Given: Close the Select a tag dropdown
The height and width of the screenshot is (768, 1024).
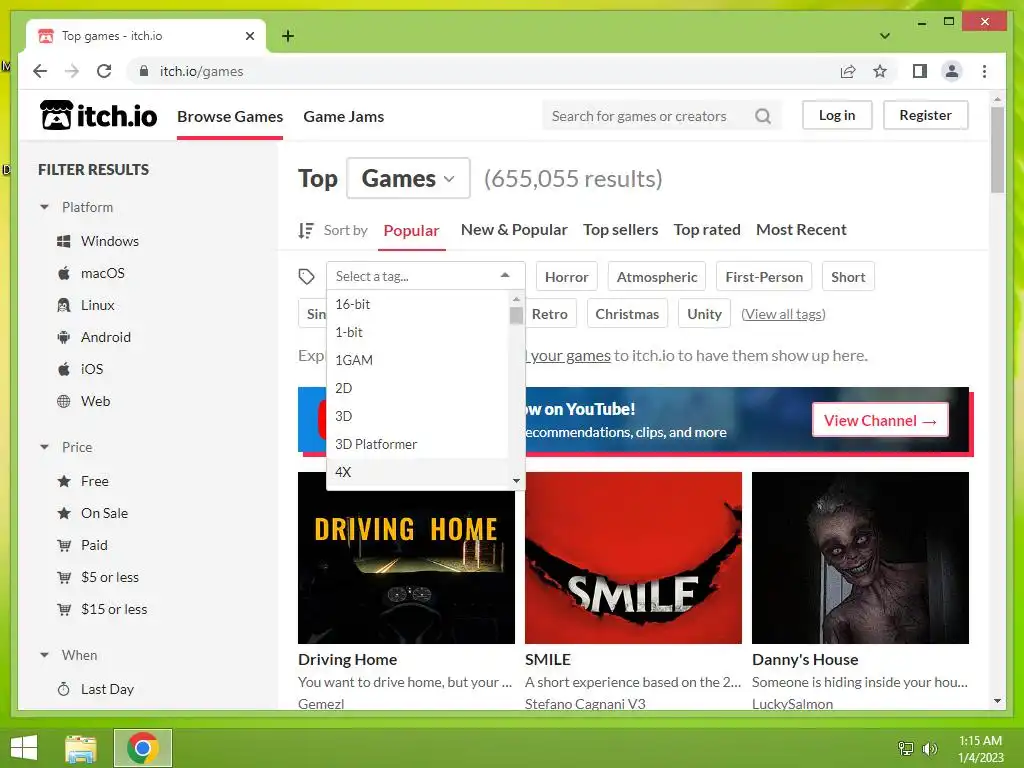Looking at the screenshot, I should [x=505, y=276].
